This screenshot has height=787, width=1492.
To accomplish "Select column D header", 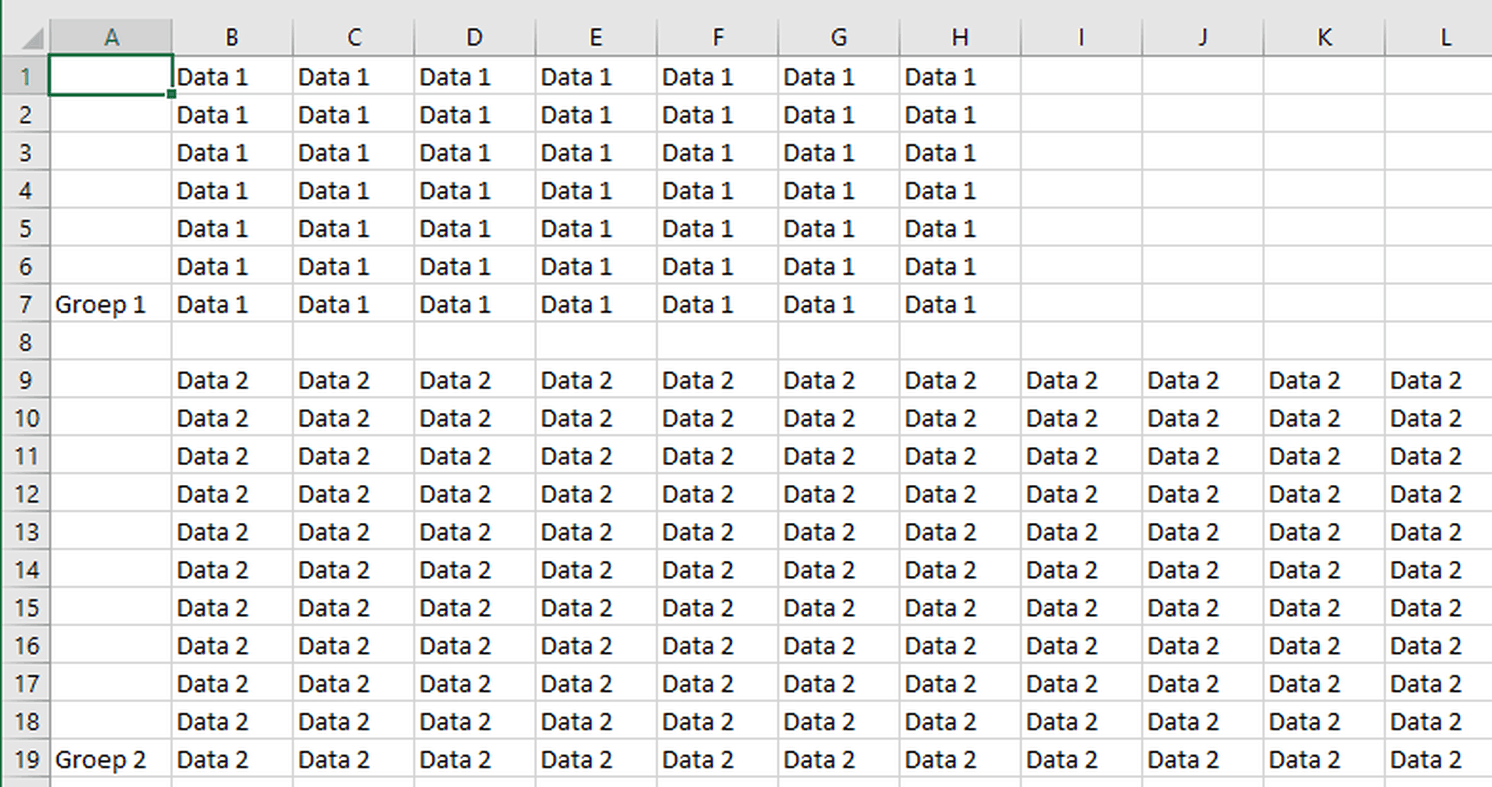I will click(474, 38).
